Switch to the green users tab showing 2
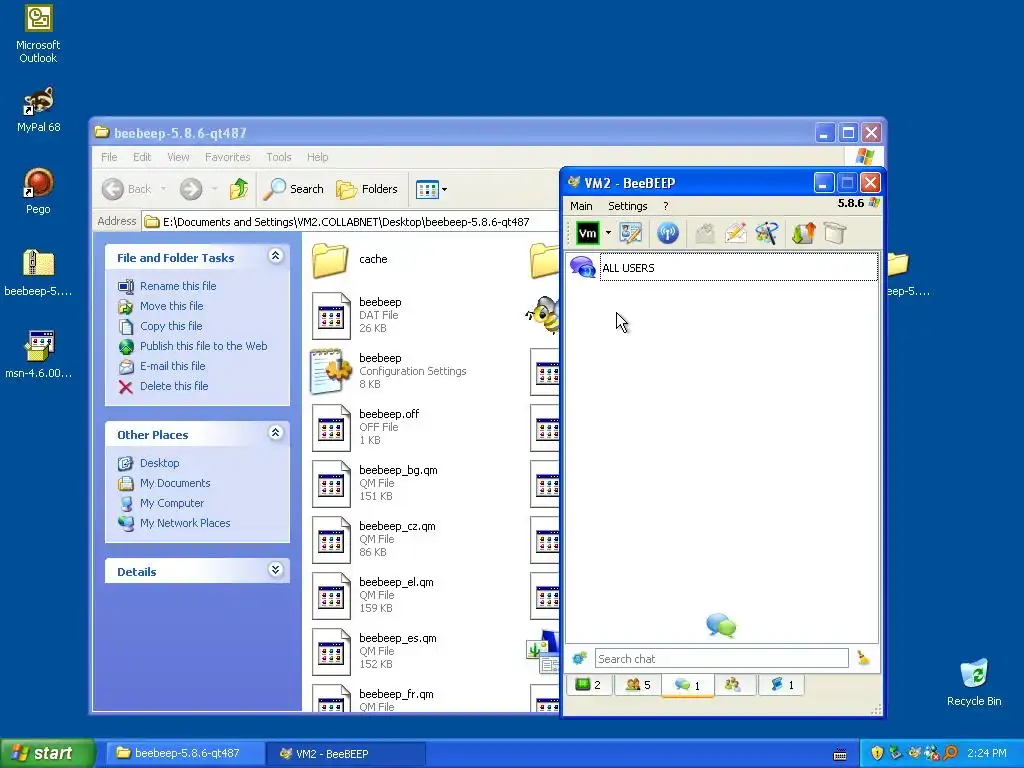 588,685
